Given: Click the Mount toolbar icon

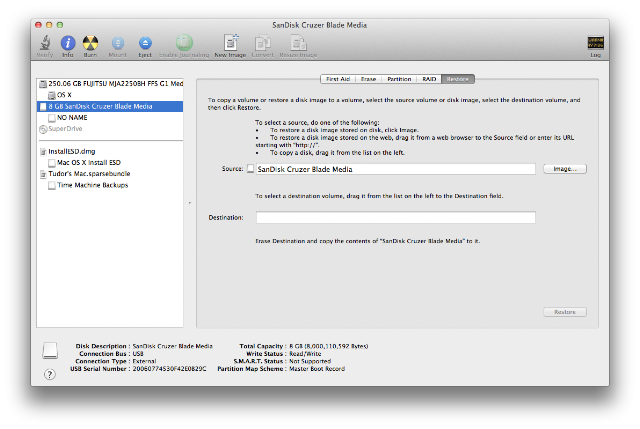Looking at the screenshot, I should coord(118,42).
